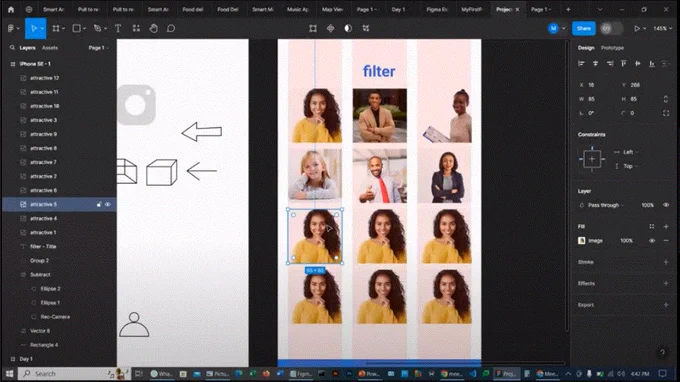680x382 pixels.
Task: Open new tab with plus button
Action: click(x=568, y=9)
